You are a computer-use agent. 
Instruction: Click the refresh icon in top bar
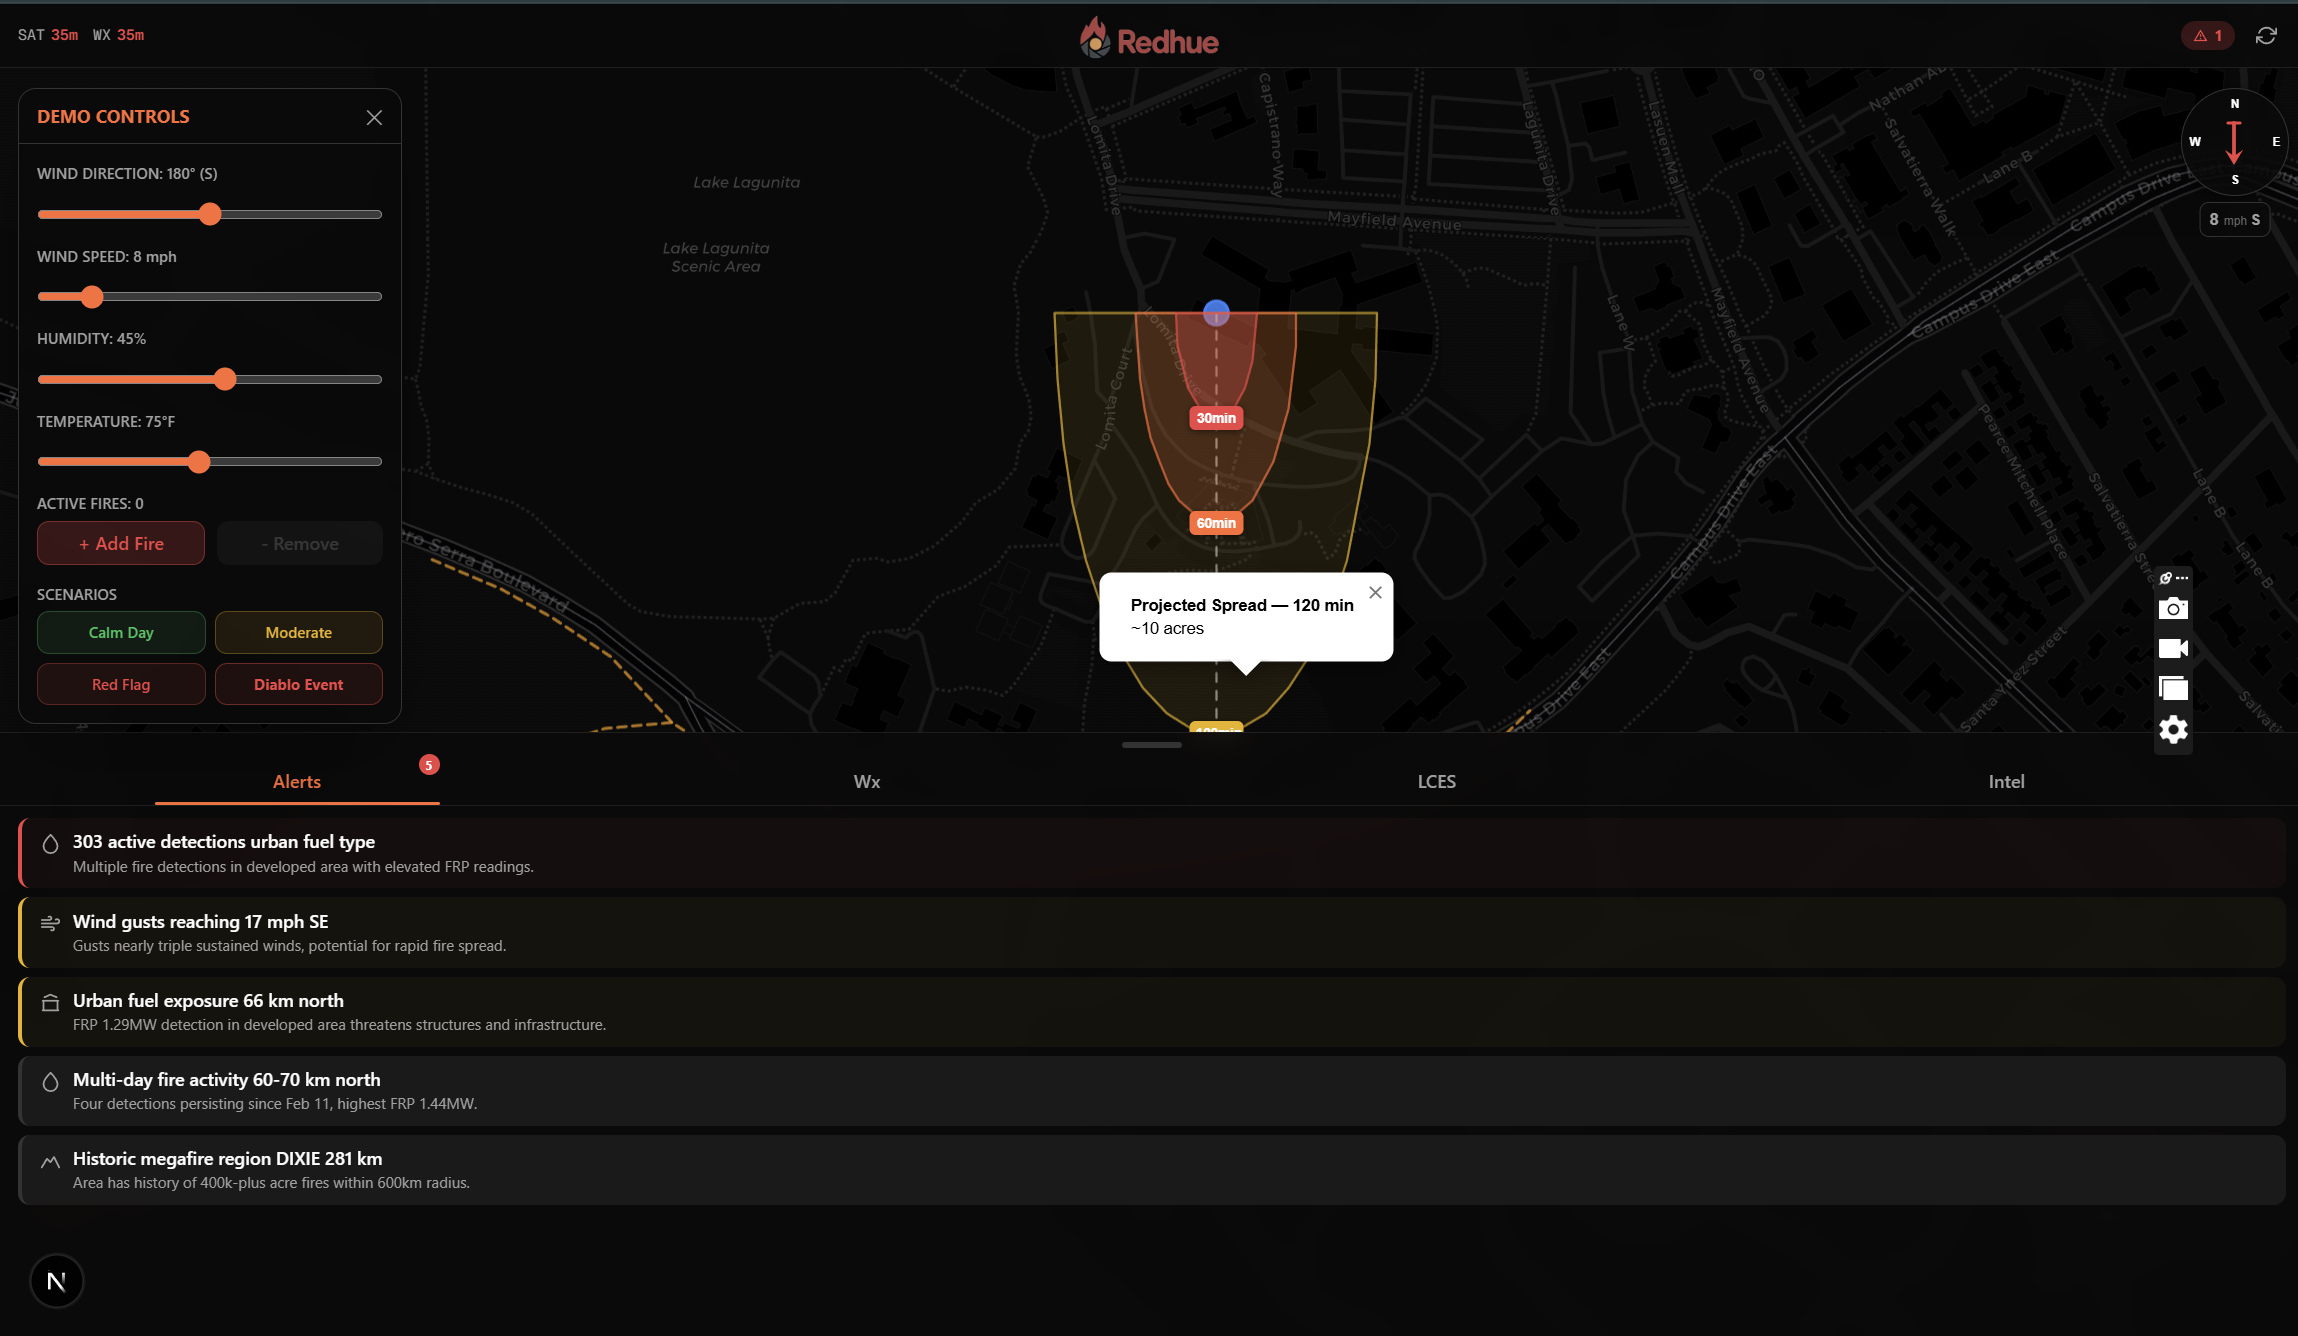click(x=2266, y=36)
